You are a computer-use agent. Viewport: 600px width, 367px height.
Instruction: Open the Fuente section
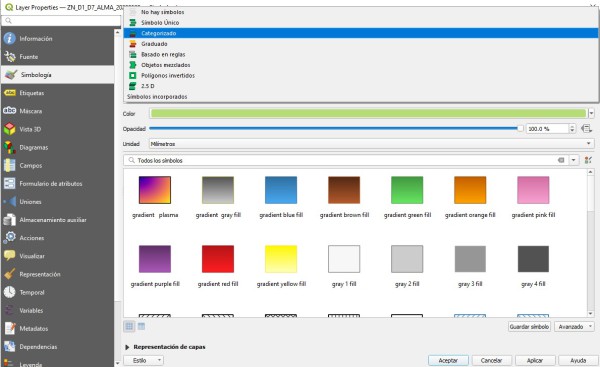click(57, 57)
